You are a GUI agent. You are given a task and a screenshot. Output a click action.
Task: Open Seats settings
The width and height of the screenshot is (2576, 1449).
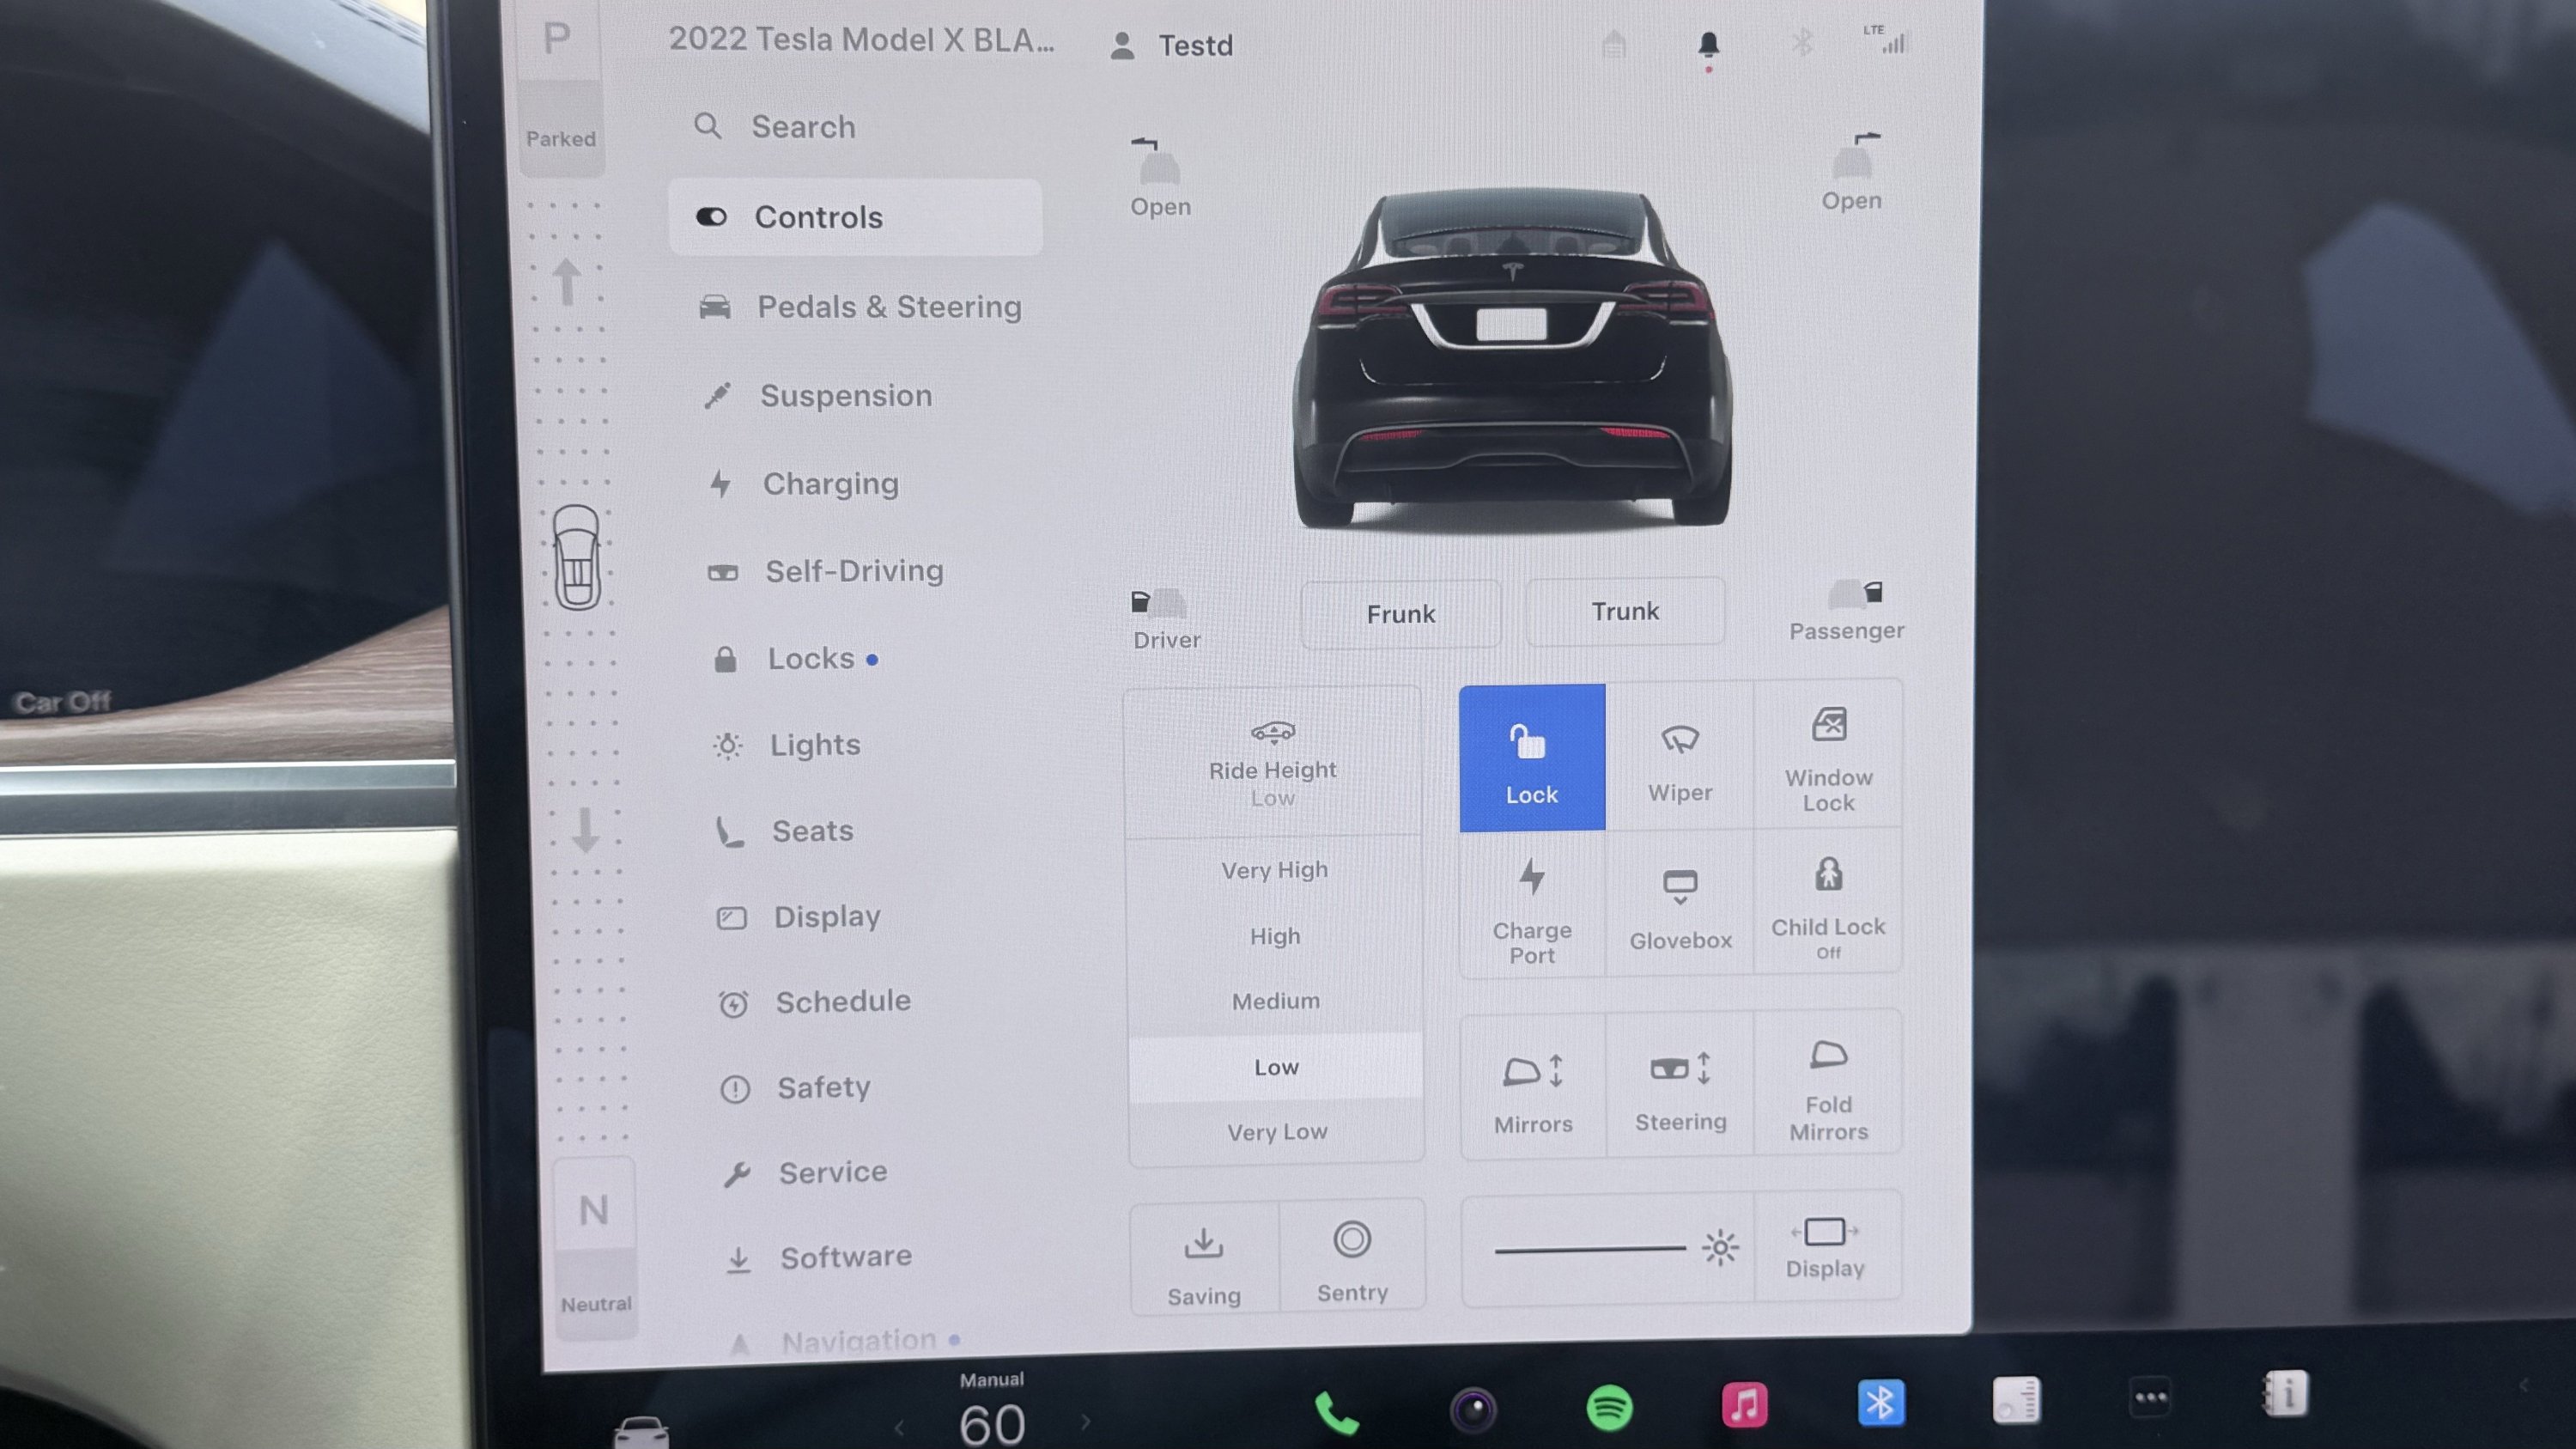(x=785, y=831)
